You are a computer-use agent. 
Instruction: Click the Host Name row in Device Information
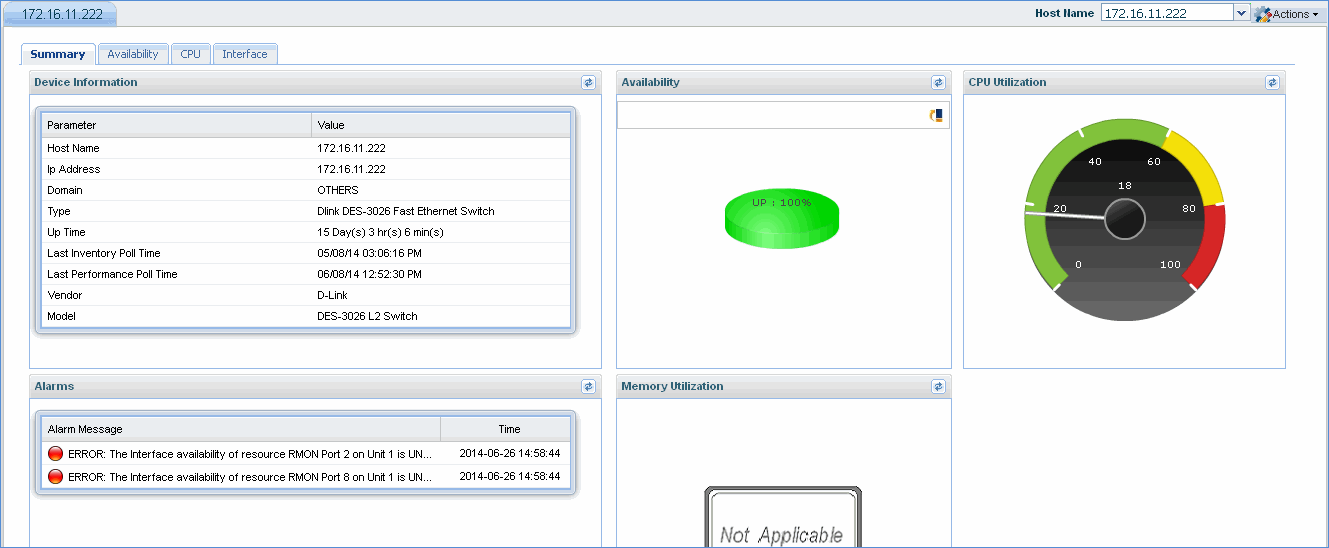coord(306,148)
